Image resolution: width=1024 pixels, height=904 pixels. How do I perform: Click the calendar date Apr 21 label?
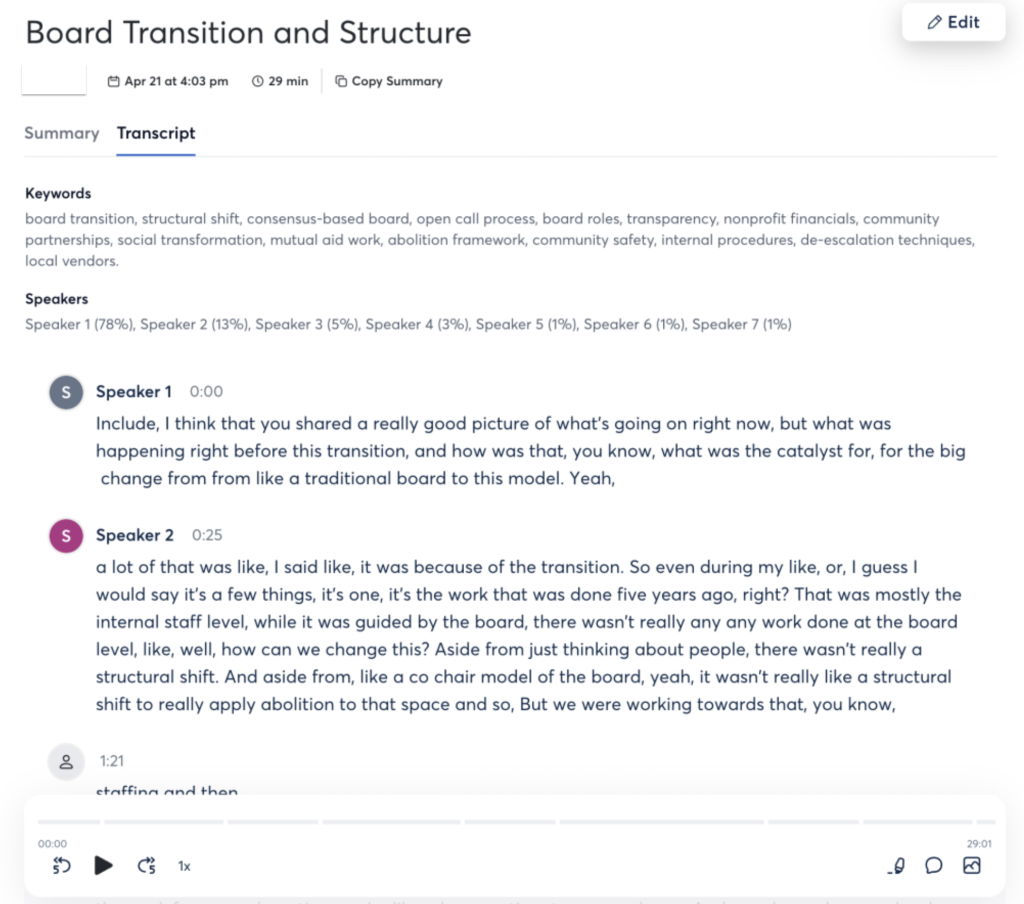[x=168, y=81]
